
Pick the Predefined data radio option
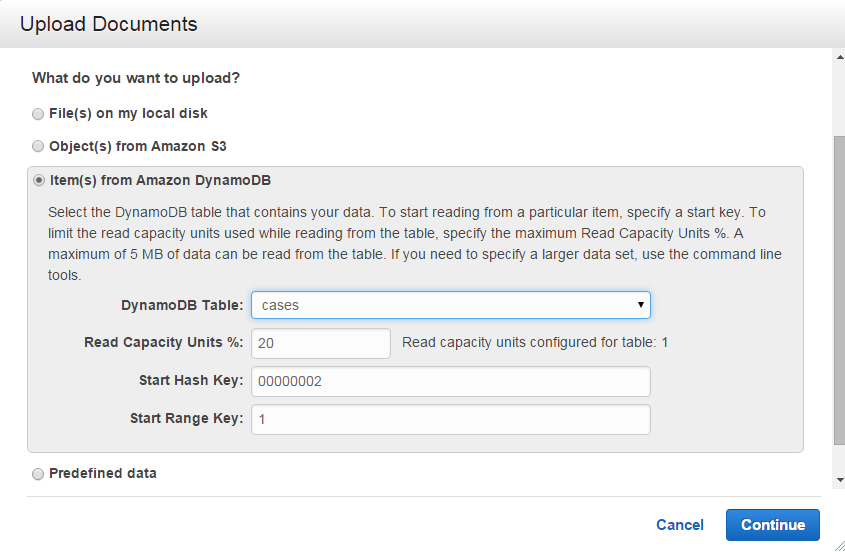click(38, 473)
